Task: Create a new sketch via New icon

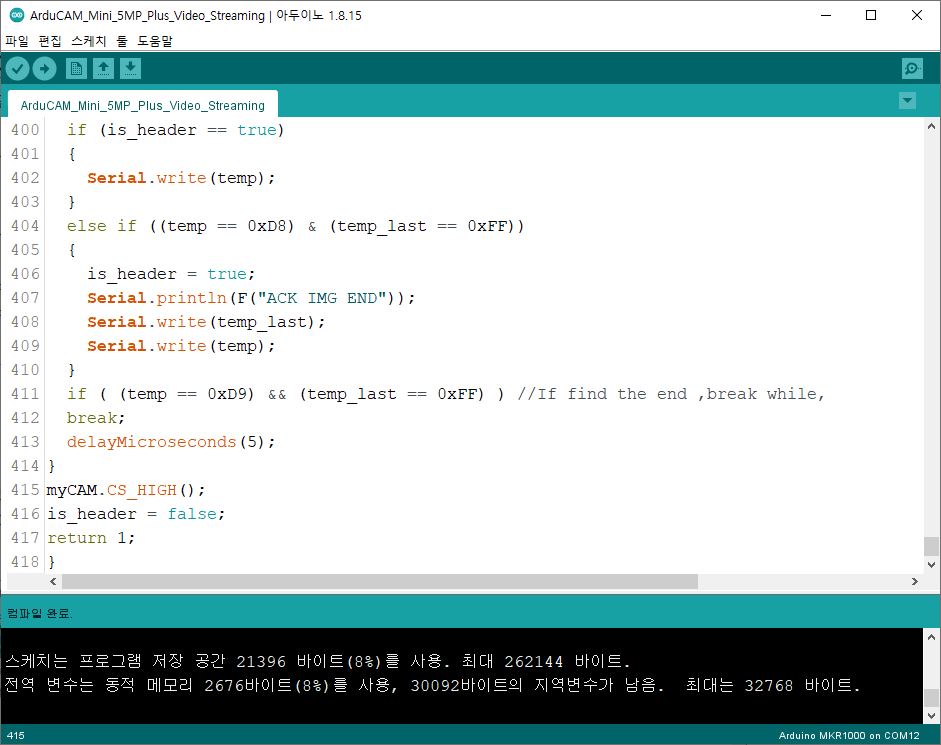Action: [x=76, y=69]
